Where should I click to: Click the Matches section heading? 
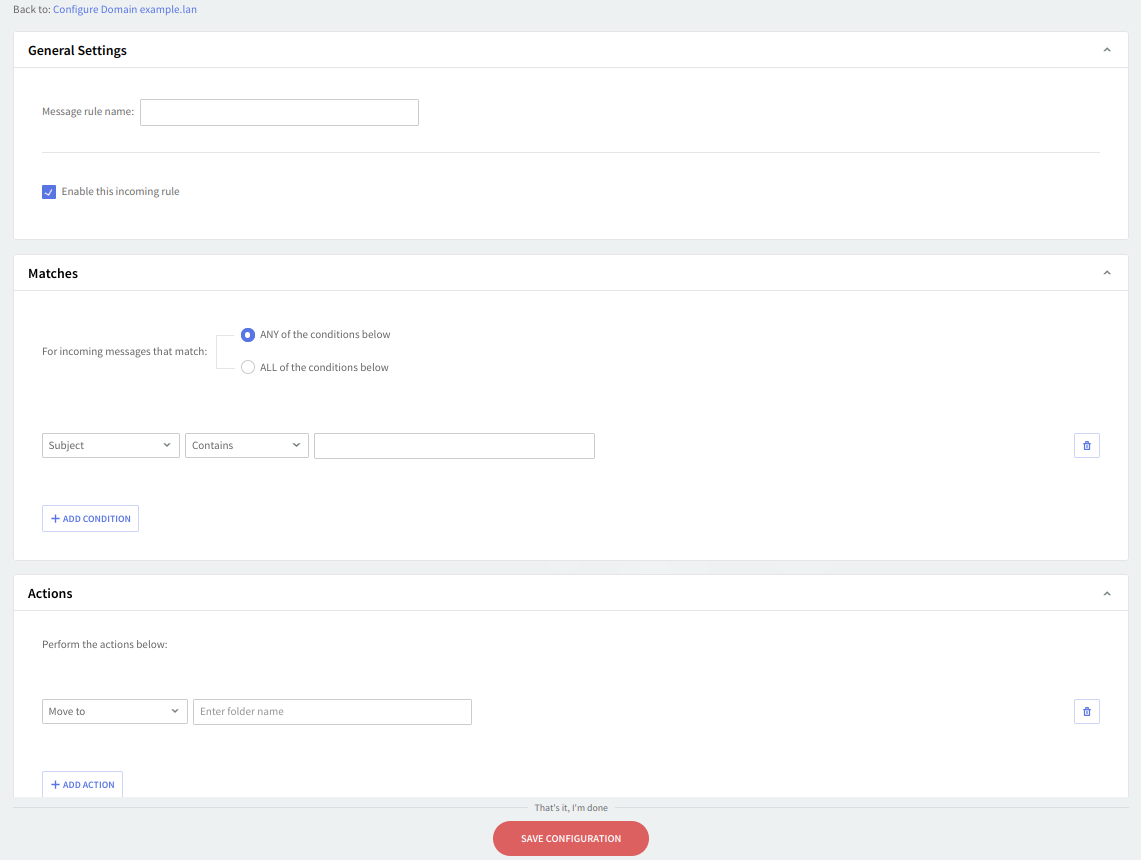(x=53, y=273)
